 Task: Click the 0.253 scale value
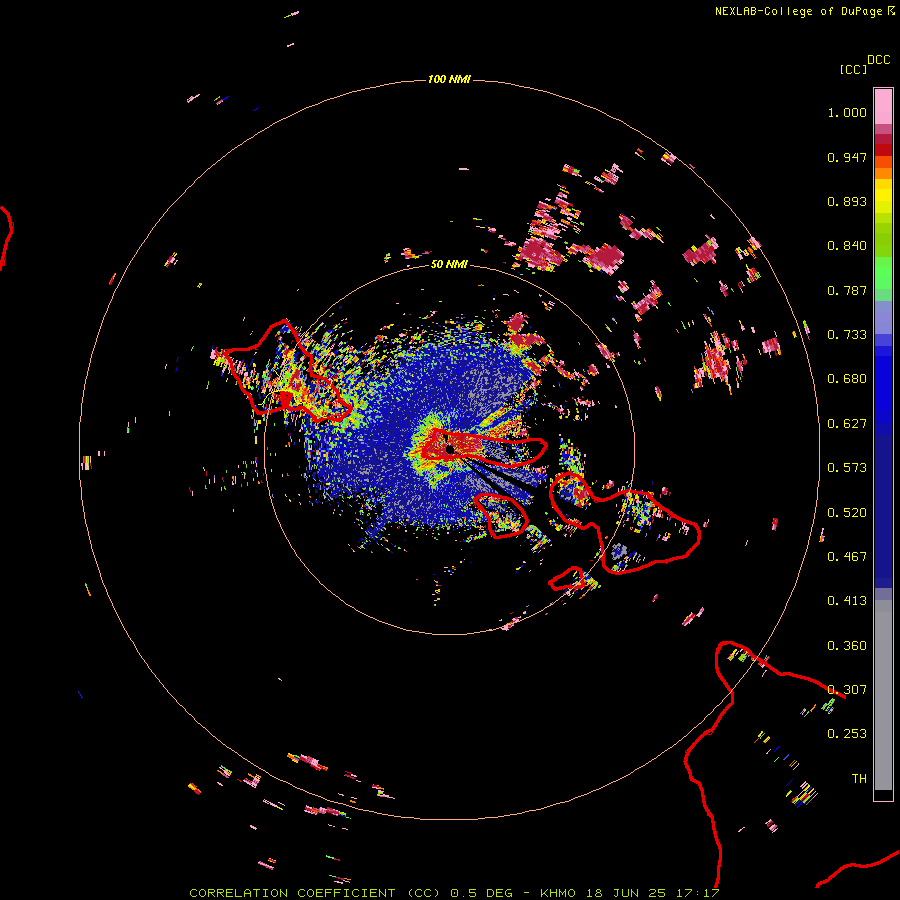point(847,734)
